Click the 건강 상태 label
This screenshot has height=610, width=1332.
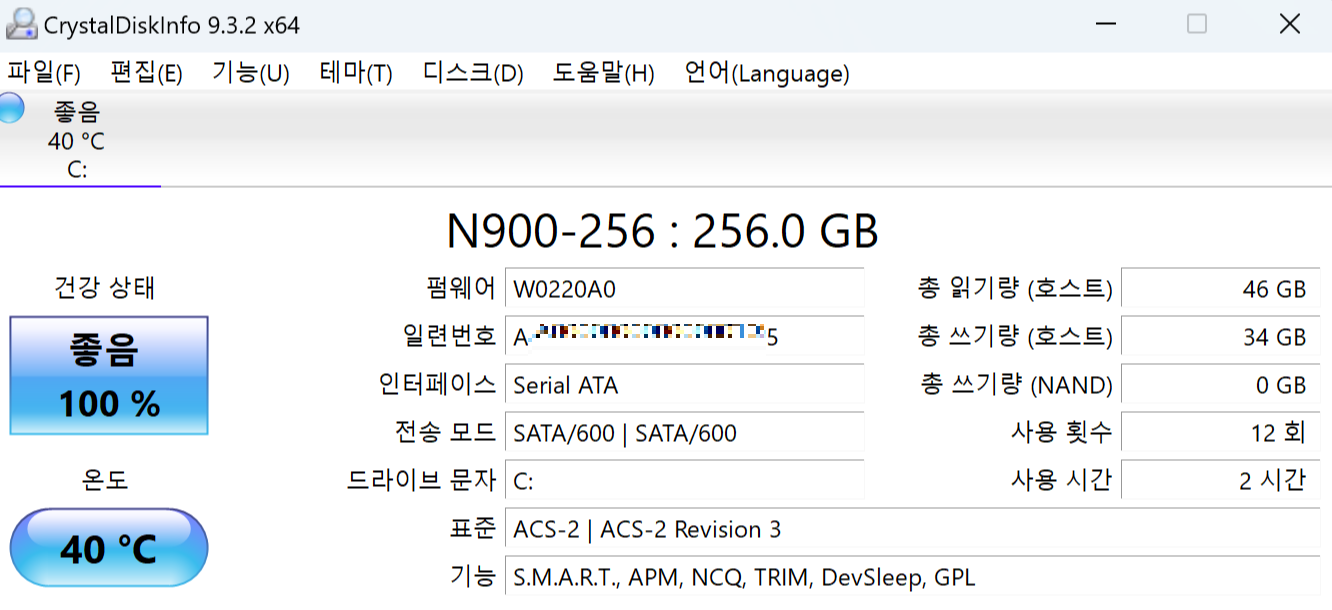105,289
